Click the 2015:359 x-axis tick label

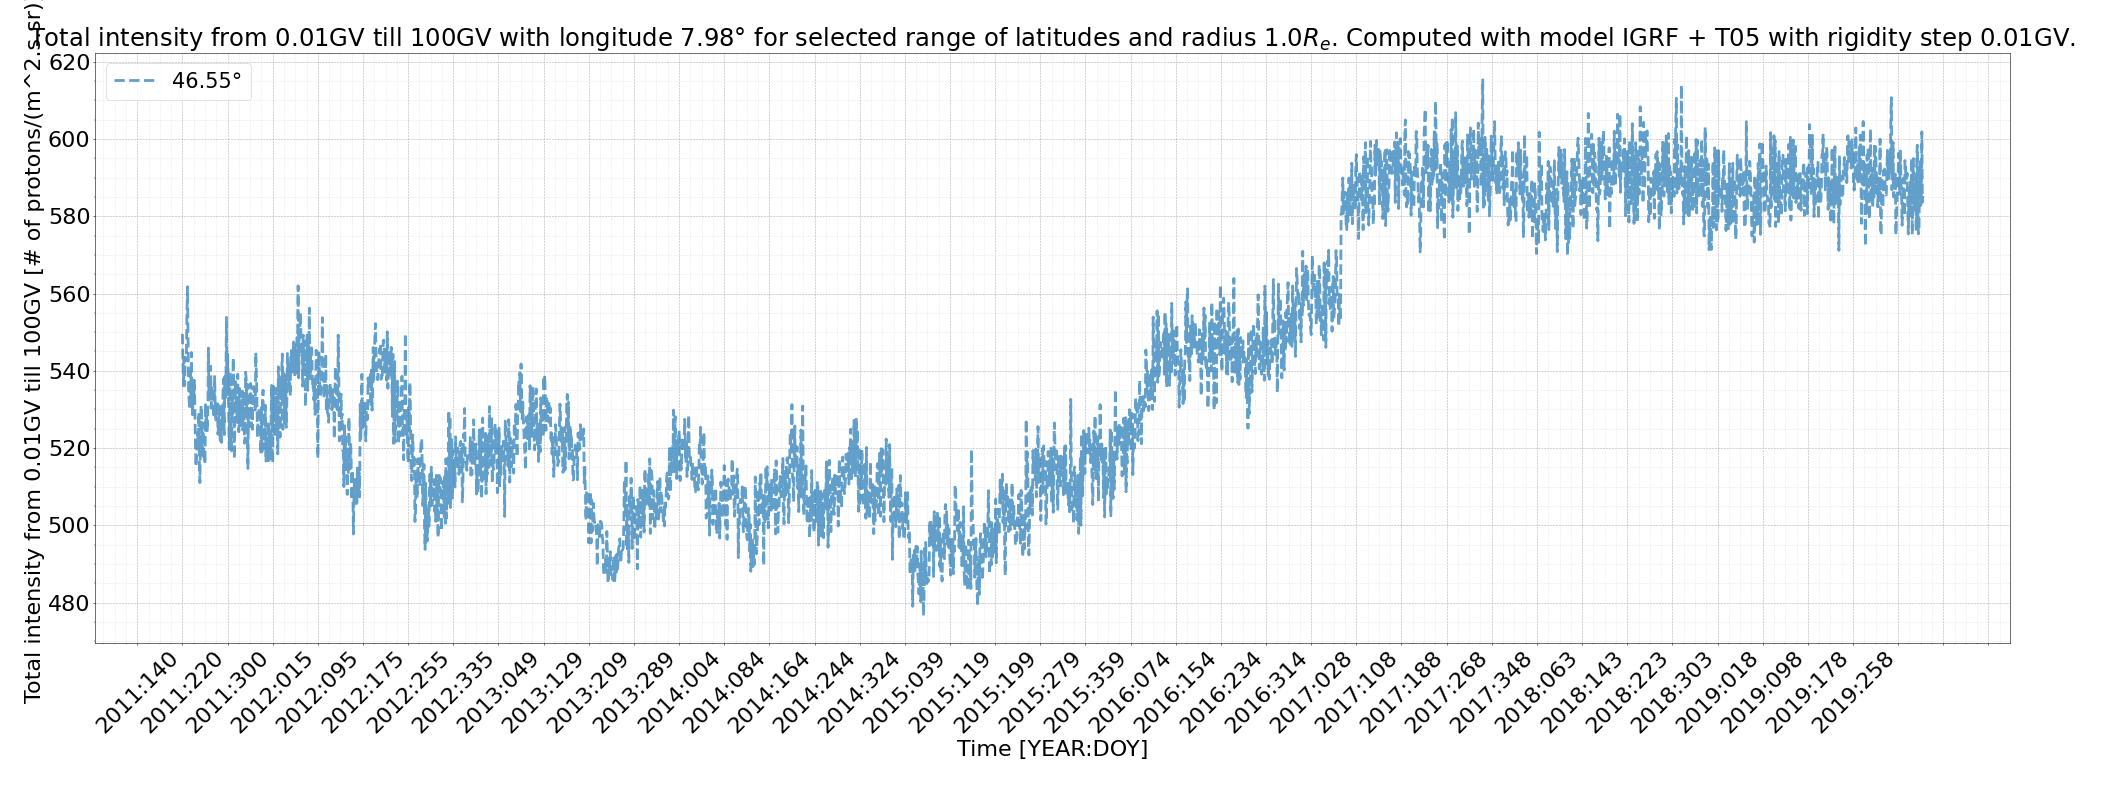point(1086,691)
